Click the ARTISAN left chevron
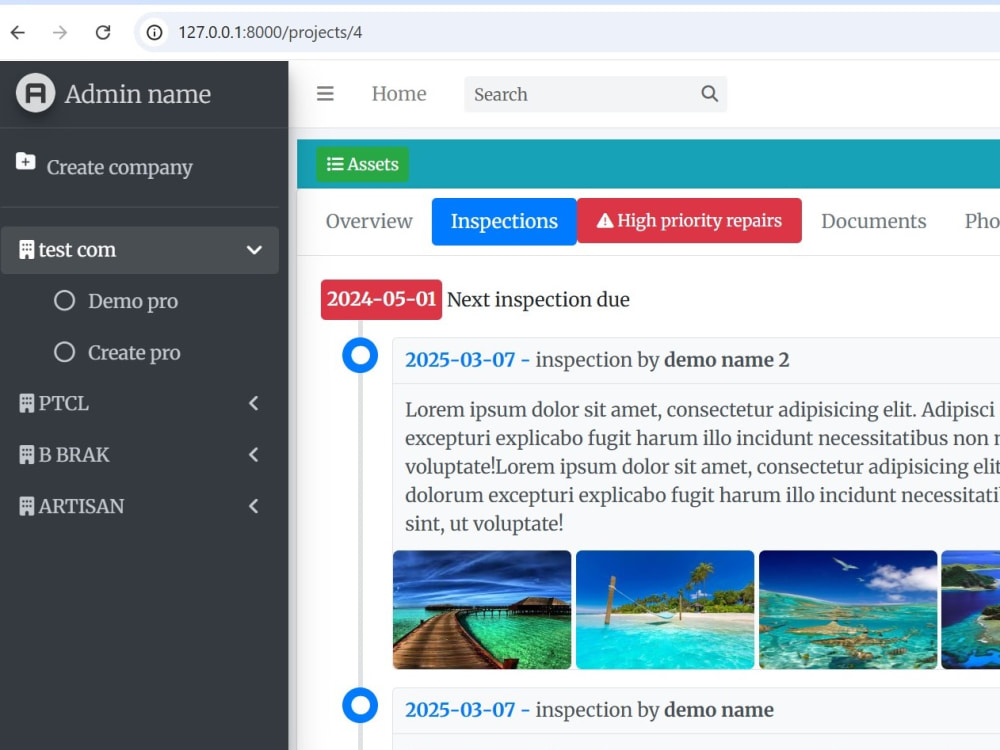This screenshot has width=1000, height=750. [254, 506]
